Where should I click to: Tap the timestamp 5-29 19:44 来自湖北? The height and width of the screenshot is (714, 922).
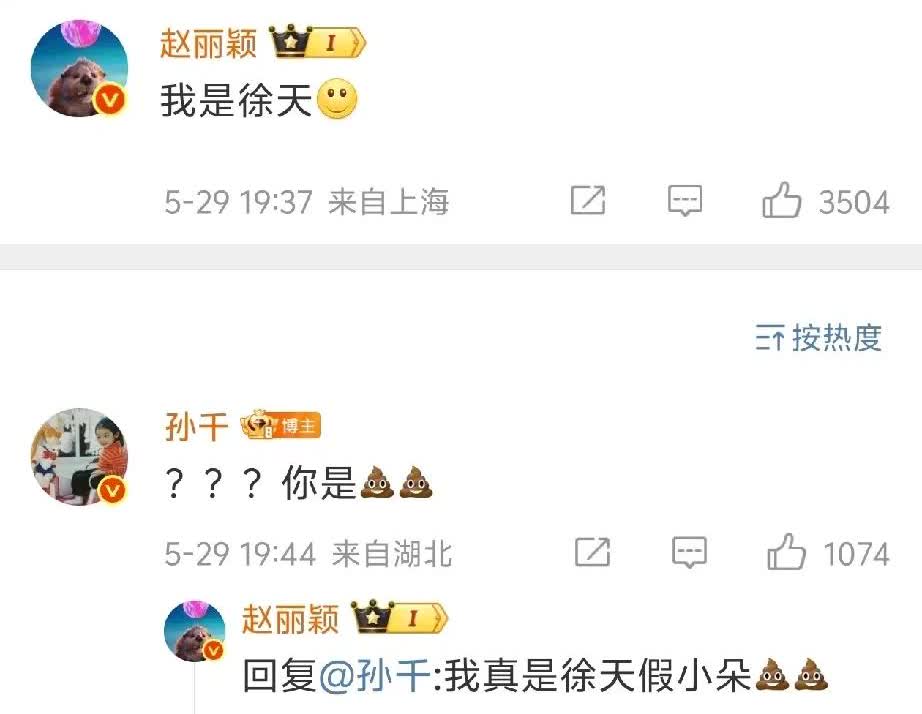tap(308, 553)
